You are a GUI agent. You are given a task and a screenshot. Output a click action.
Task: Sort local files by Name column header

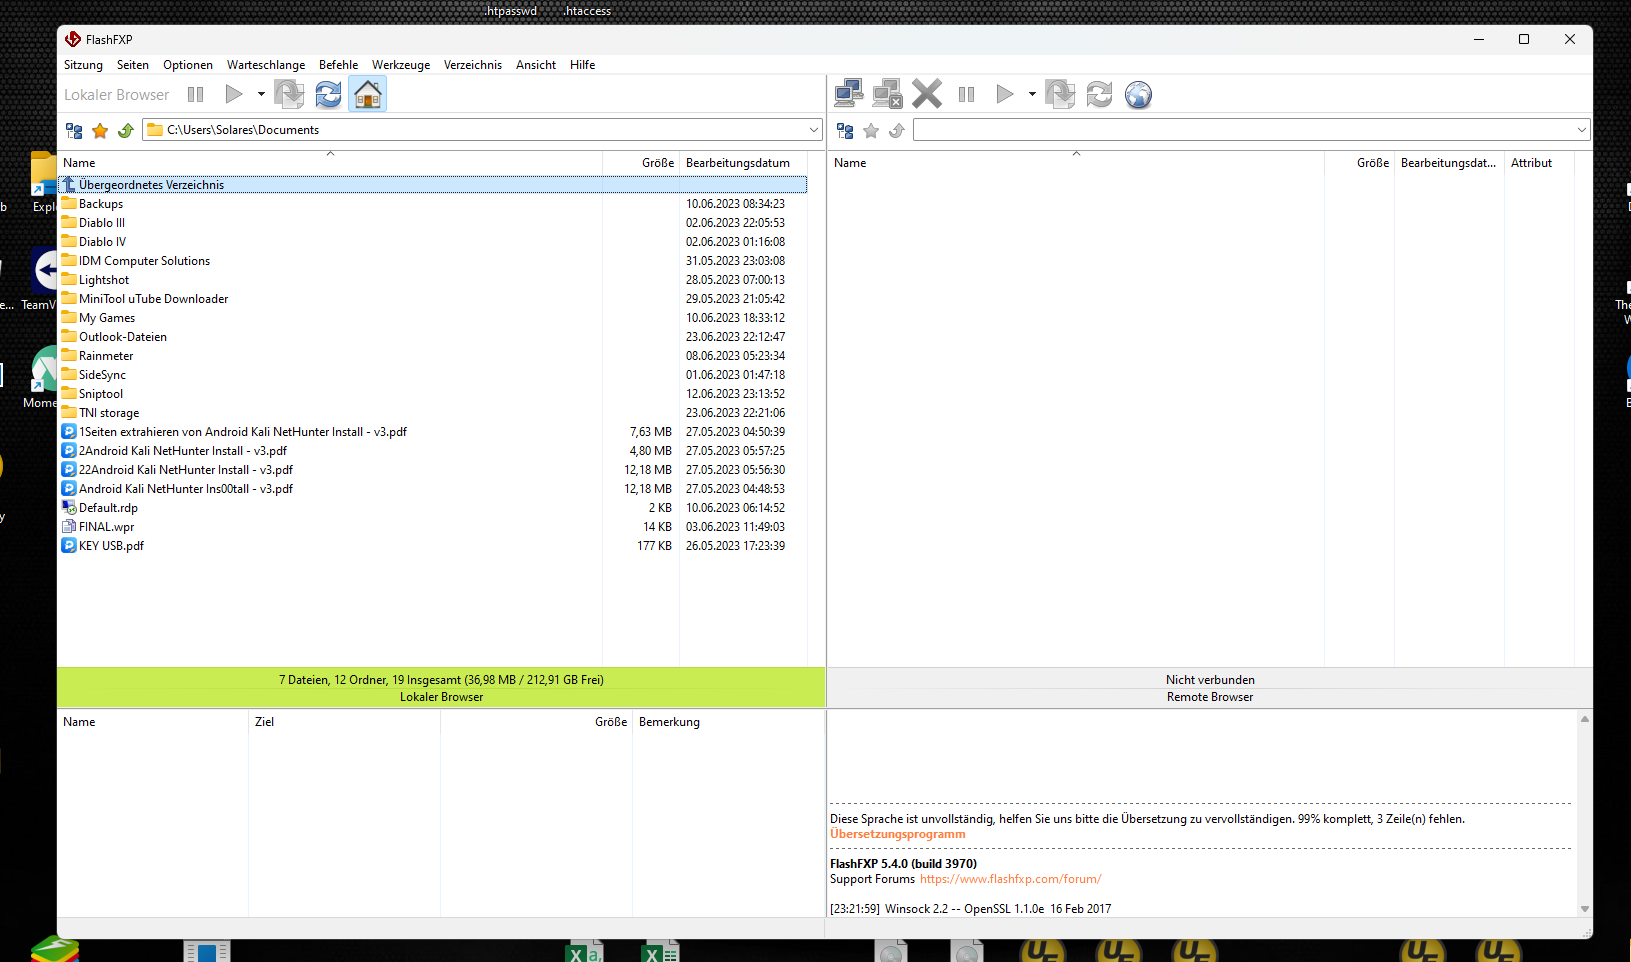(x=330, y=163)
